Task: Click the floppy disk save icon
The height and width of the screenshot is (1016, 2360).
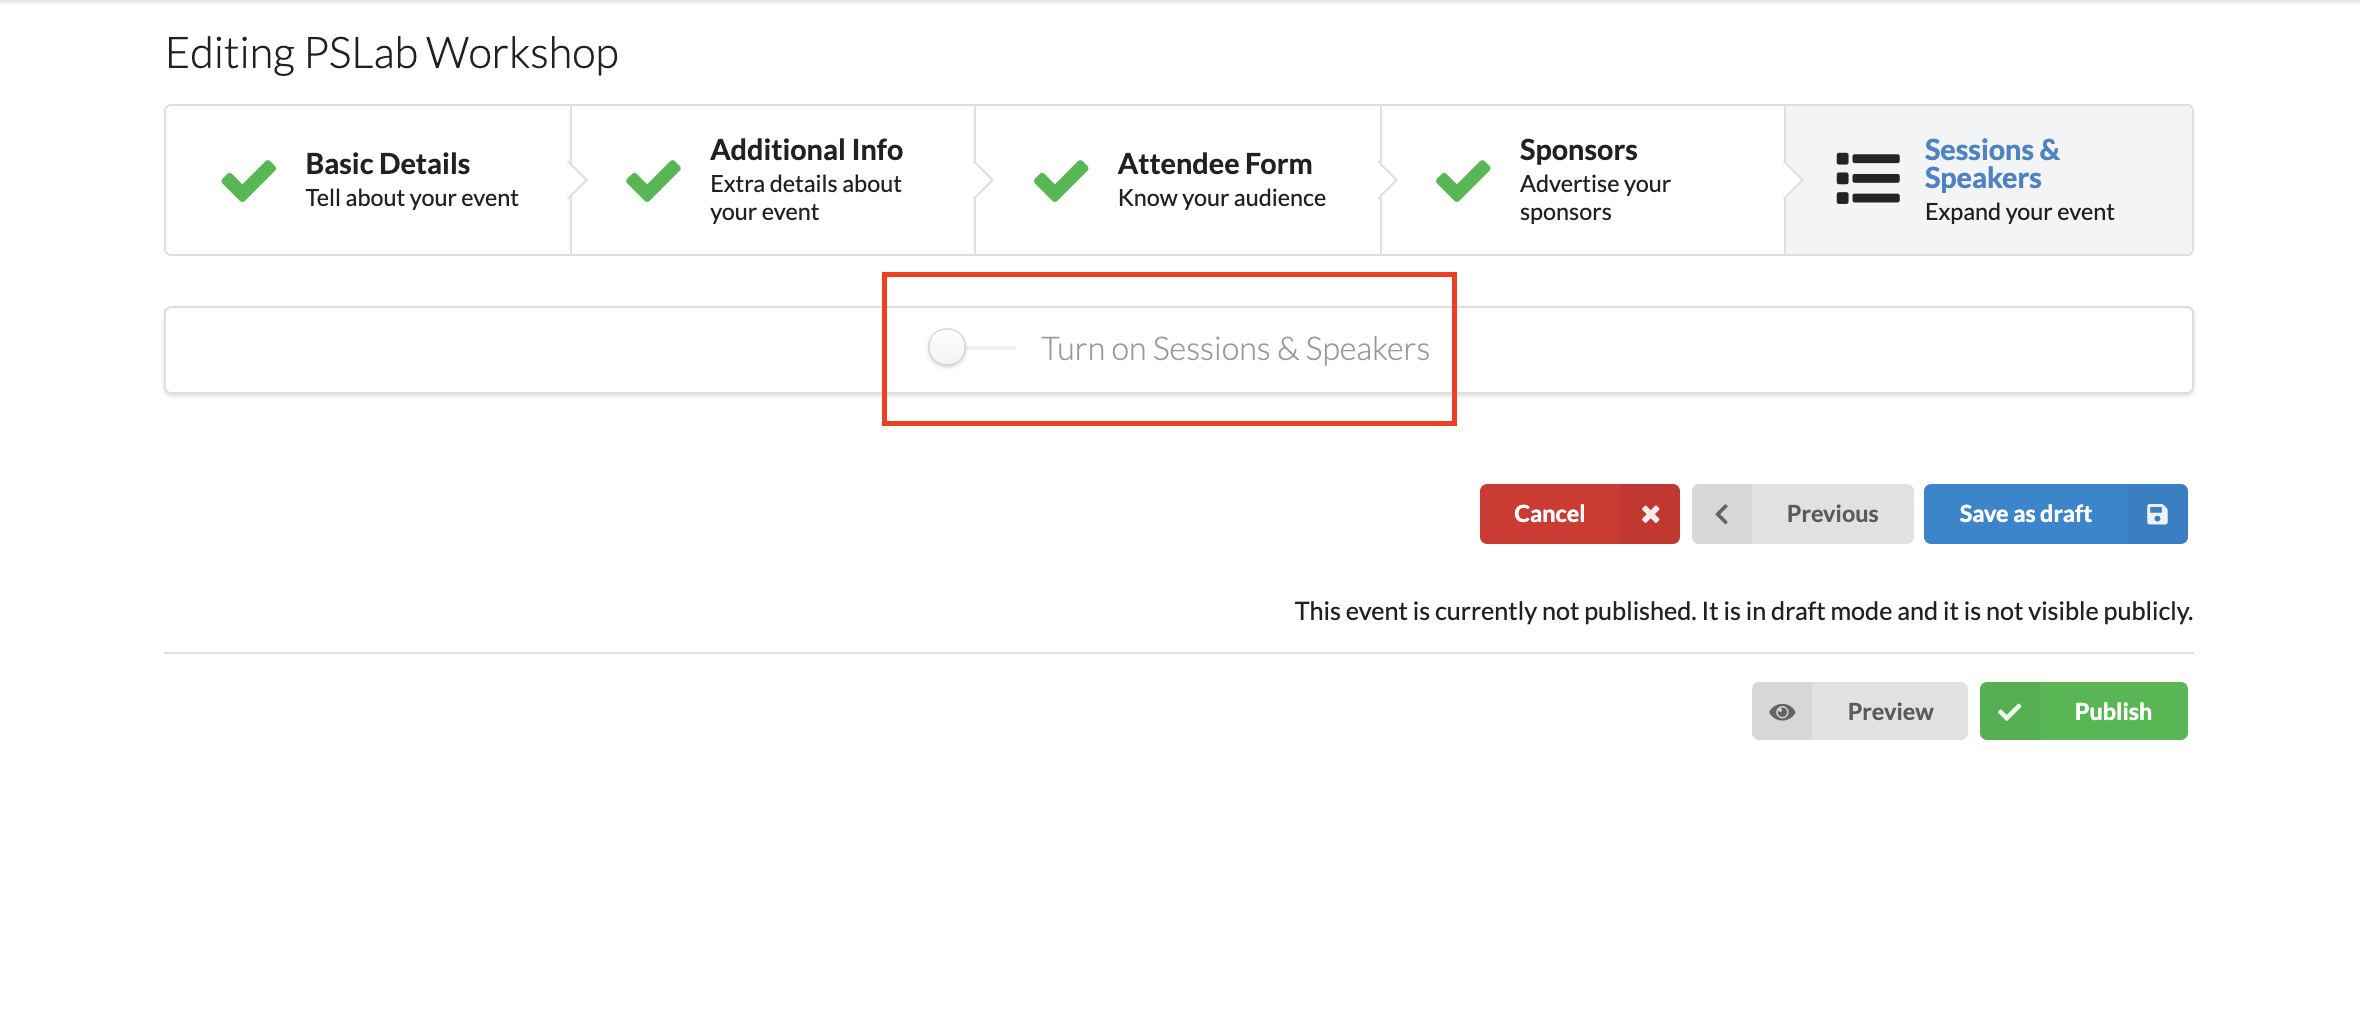Action: 2157,514
